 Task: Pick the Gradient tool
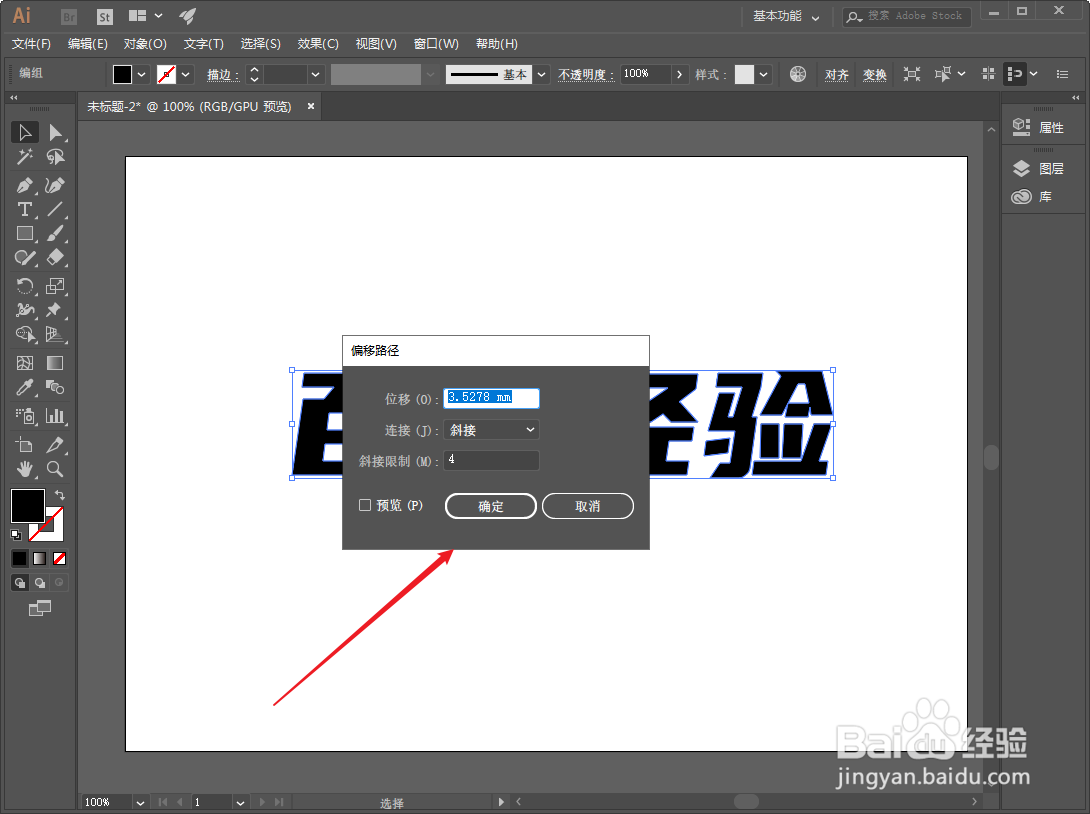(x=55, y=363)
